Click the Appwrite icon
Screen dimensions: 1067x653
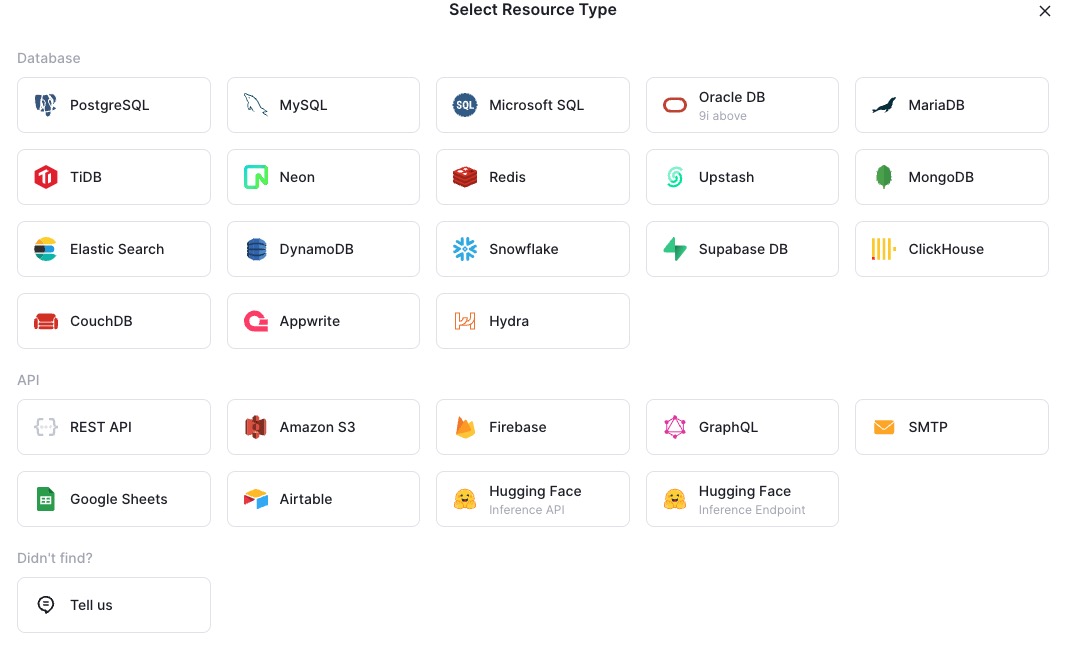pyautogui.click(x=255, y=321)
